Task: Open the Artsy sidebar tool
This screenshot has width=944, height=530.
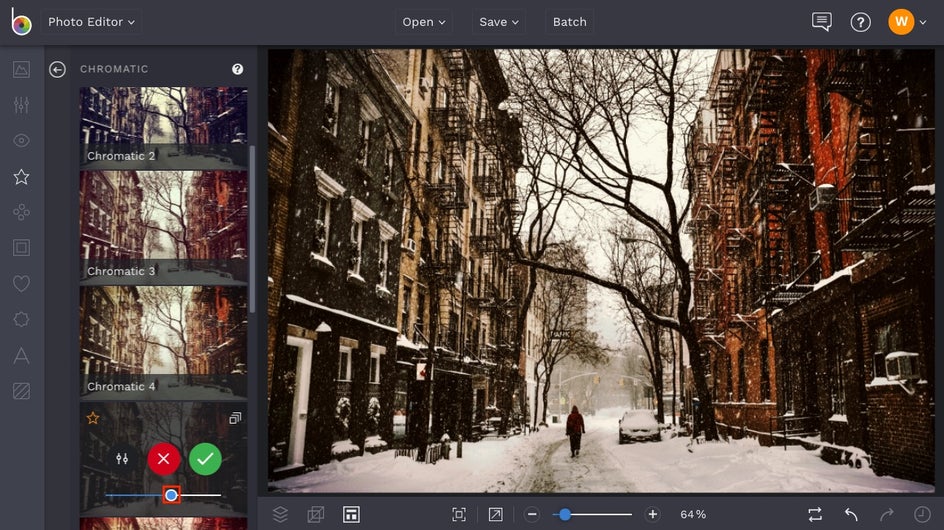Action: click(21, 212)
